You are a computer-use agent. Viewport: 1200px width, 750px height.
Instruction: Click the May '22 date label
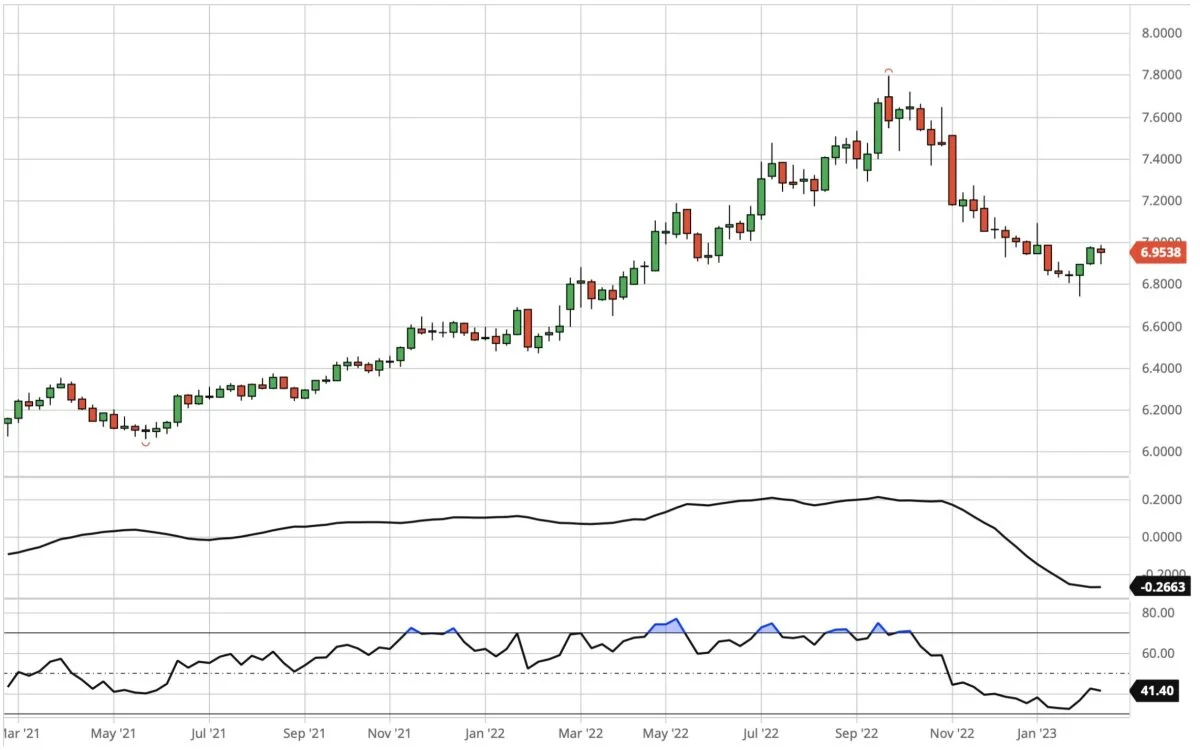pos(664,732)
